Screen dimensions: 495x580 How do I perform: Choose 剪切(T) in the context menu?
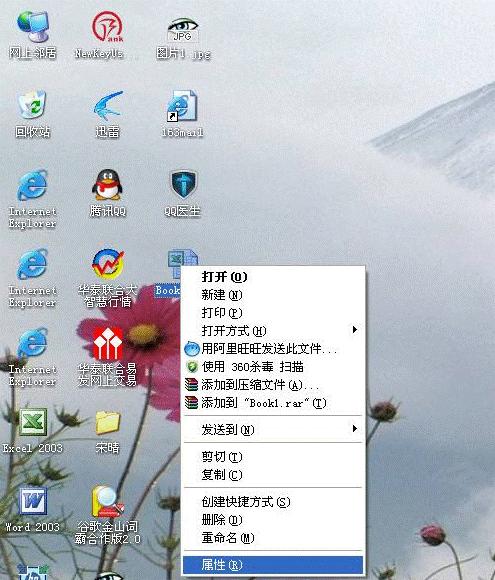(273, 457)
